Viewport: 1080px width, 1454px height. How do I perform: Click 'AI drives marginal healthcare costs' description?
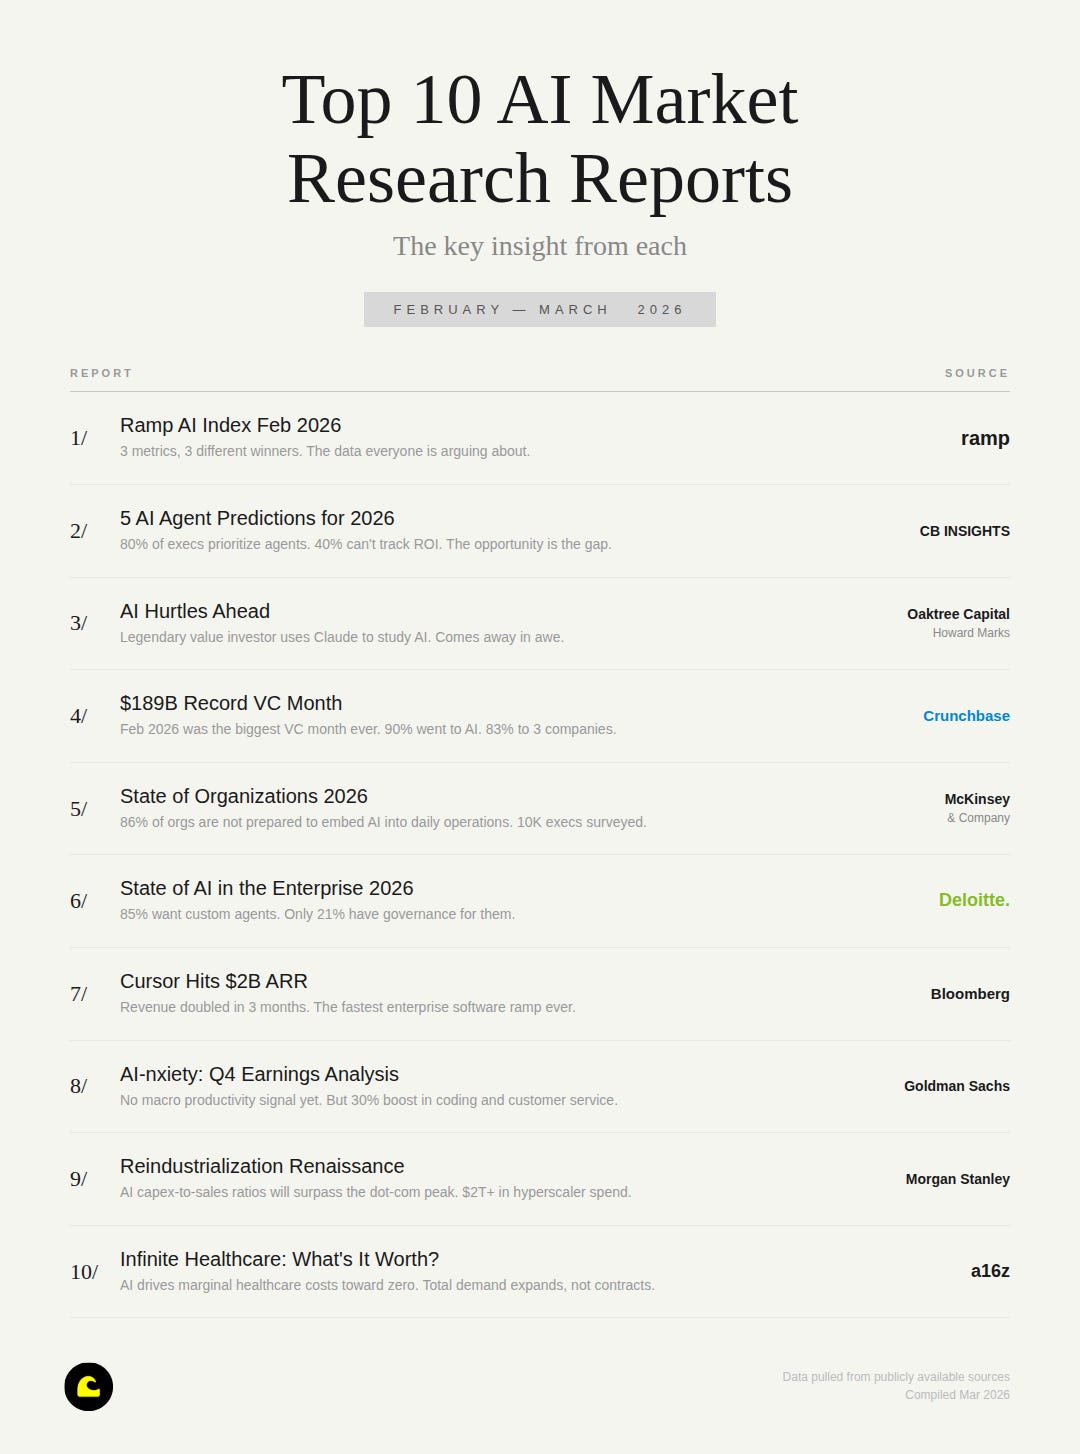[x=387, y=1285]
